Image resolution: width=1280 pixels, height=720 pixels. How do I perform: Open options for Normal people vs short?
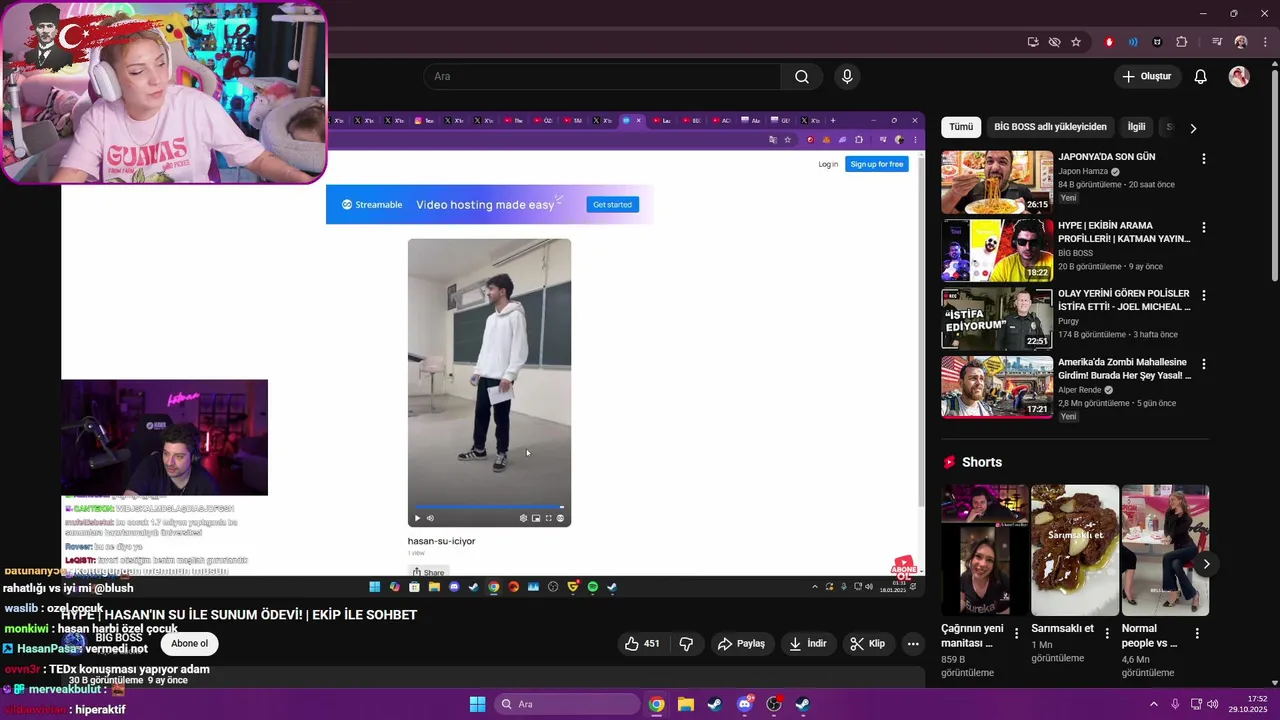coord(1197,633)
